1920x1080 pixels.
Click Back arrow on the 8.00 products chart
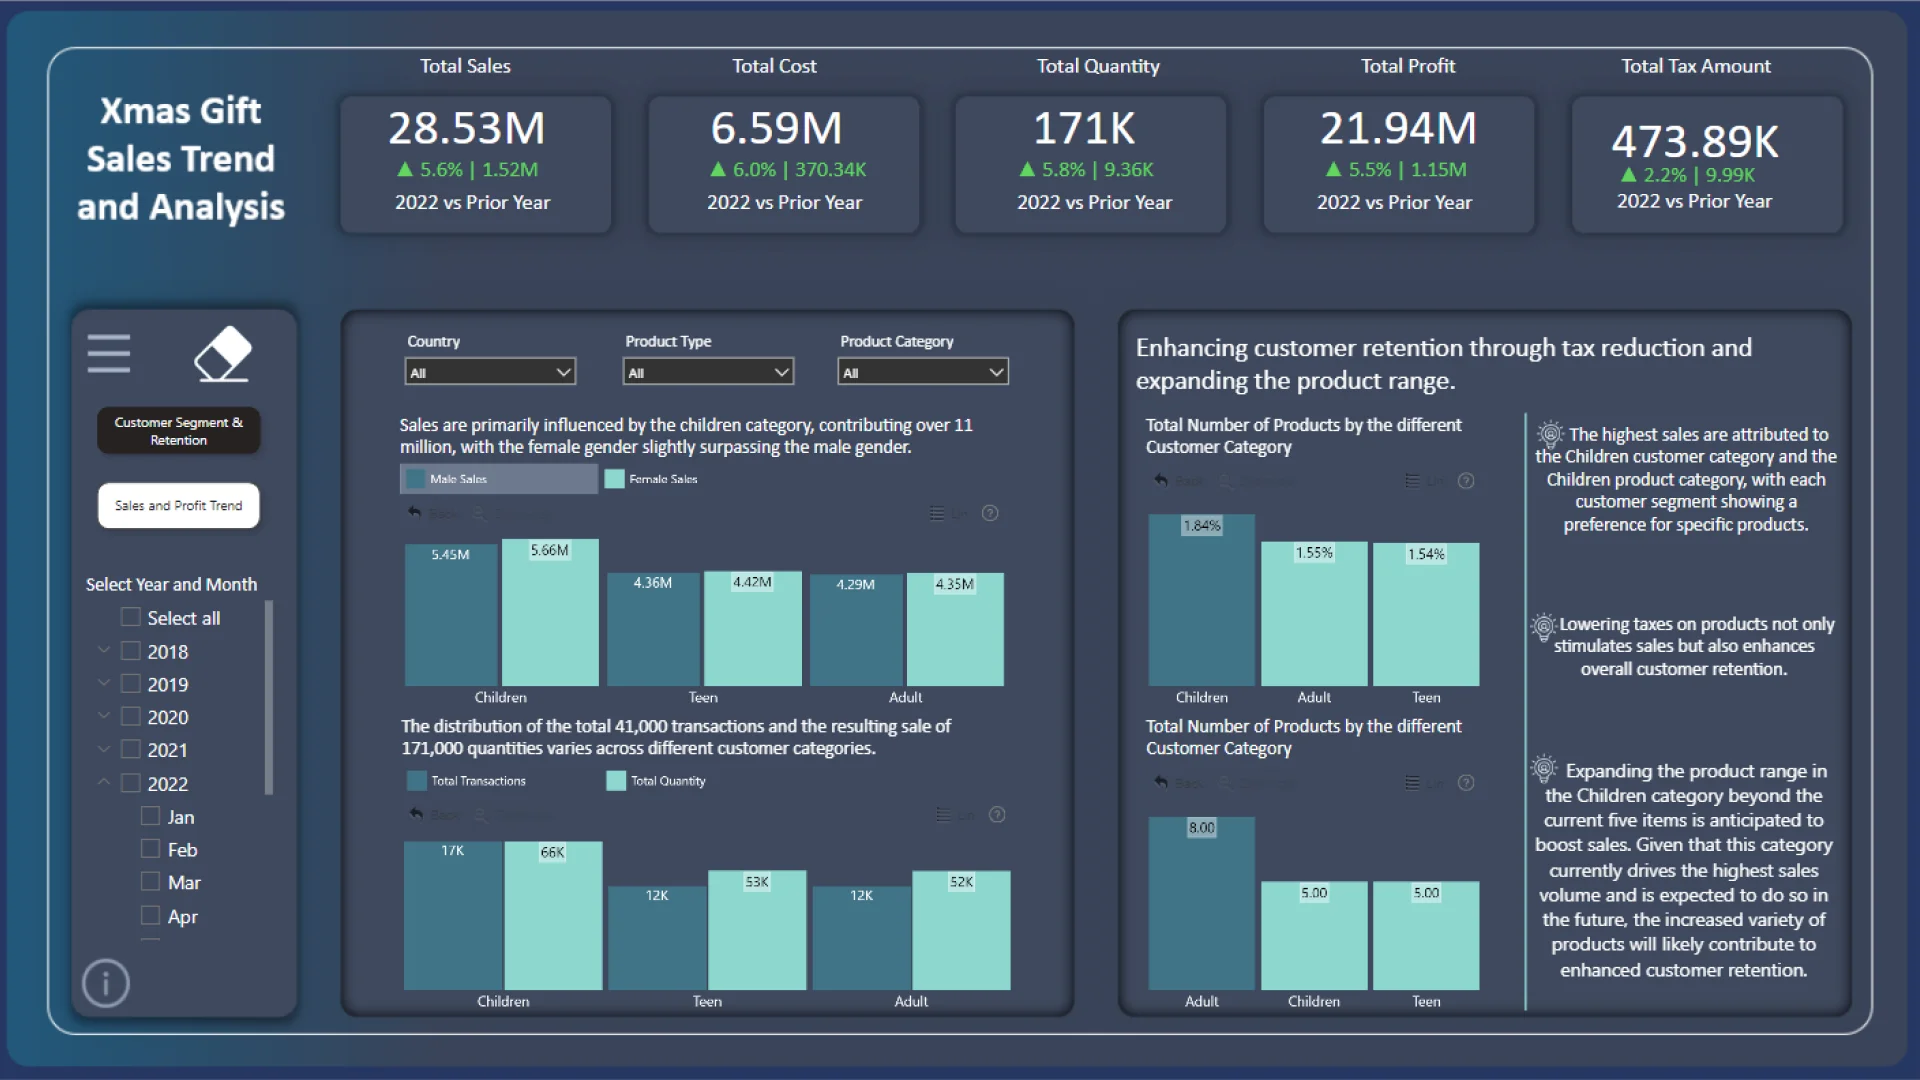tap(1161, 783)
